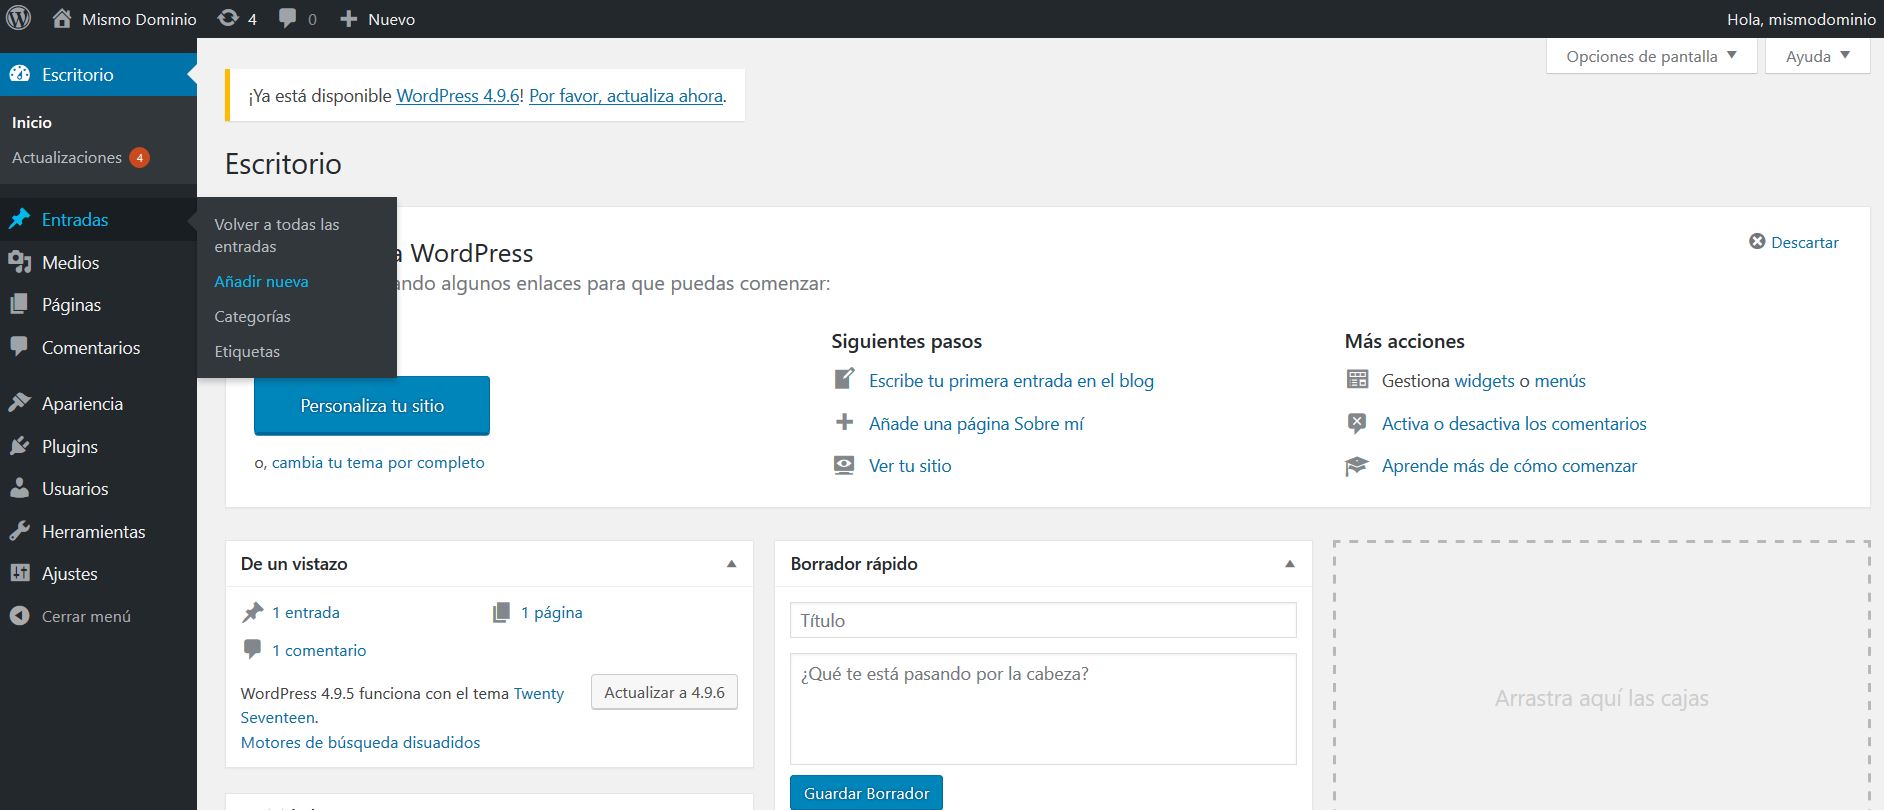
Task: Click the plus icon beside Añade una página
Action: coord(845,422)
